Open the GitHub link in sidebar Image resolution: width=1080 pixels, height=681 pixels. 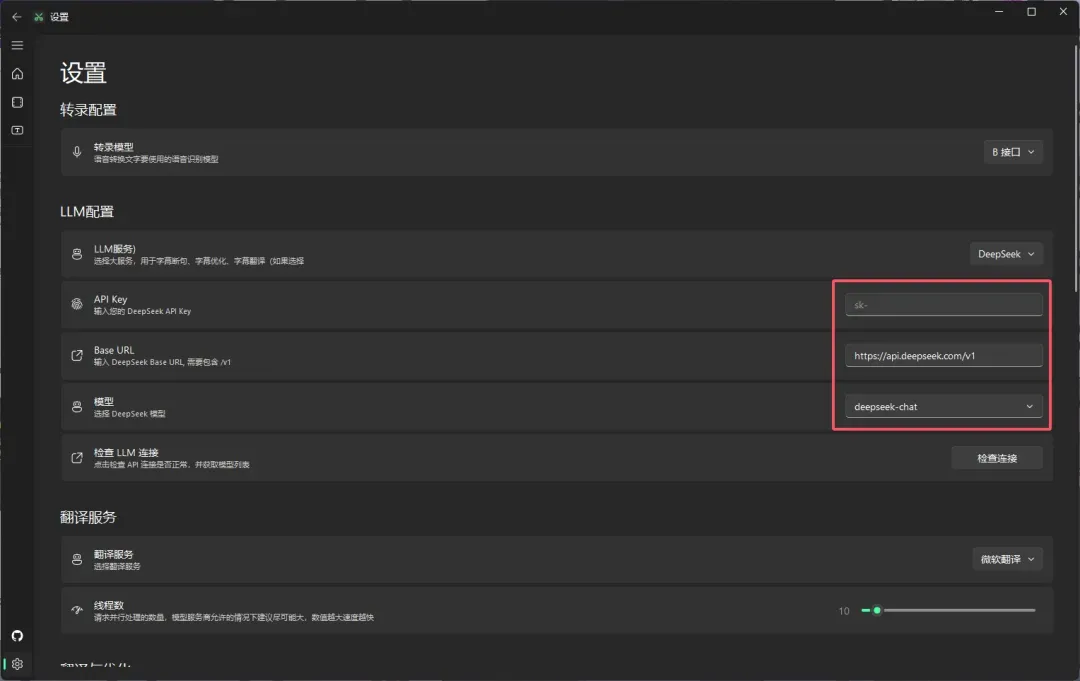coord(17,636)
